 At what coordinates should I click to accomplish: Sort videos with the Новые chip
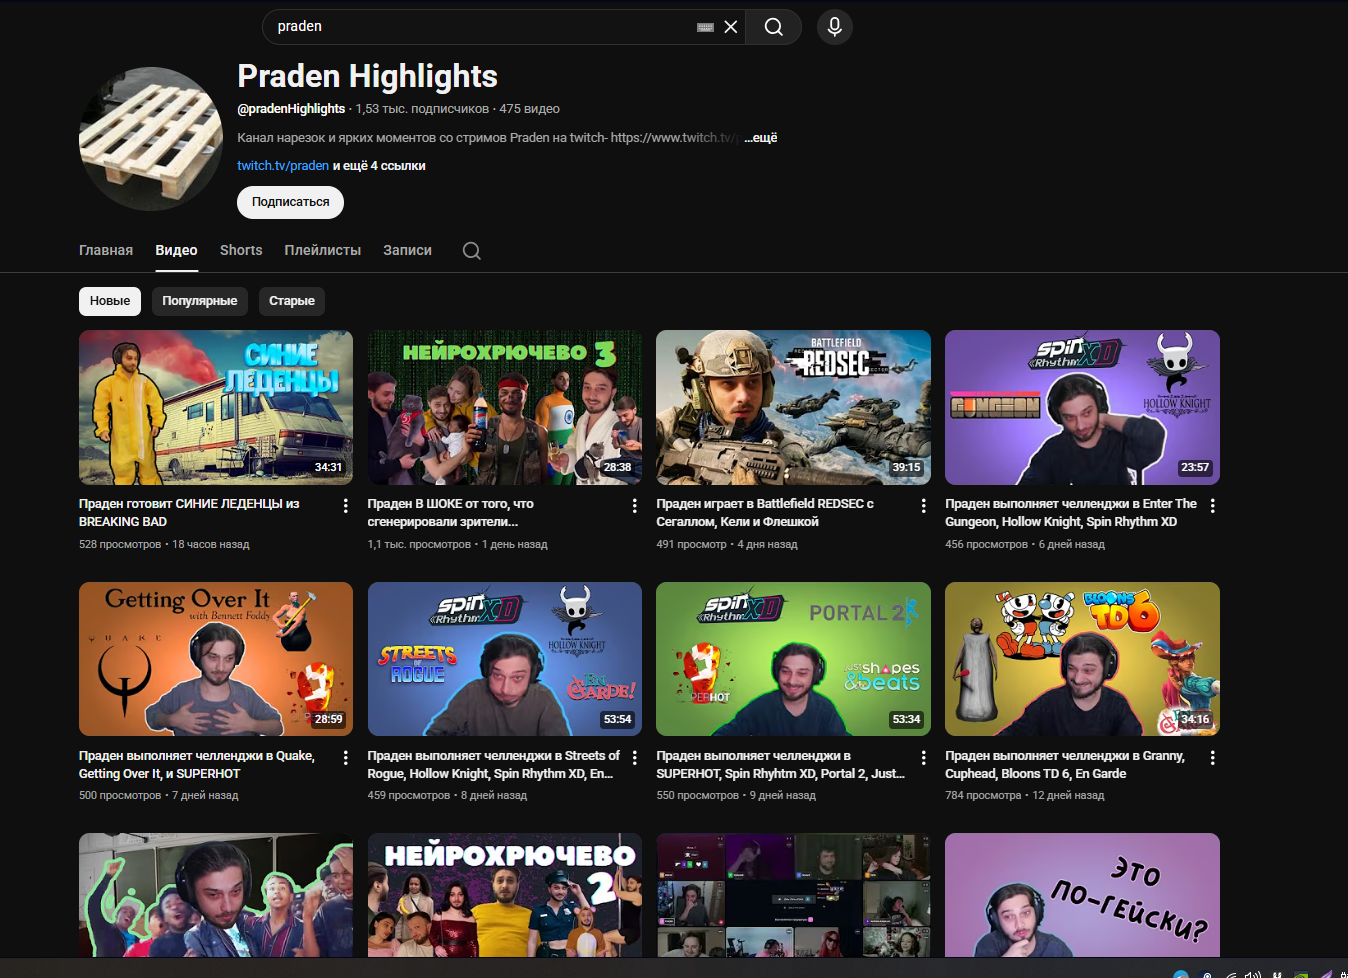click(110, 301)
